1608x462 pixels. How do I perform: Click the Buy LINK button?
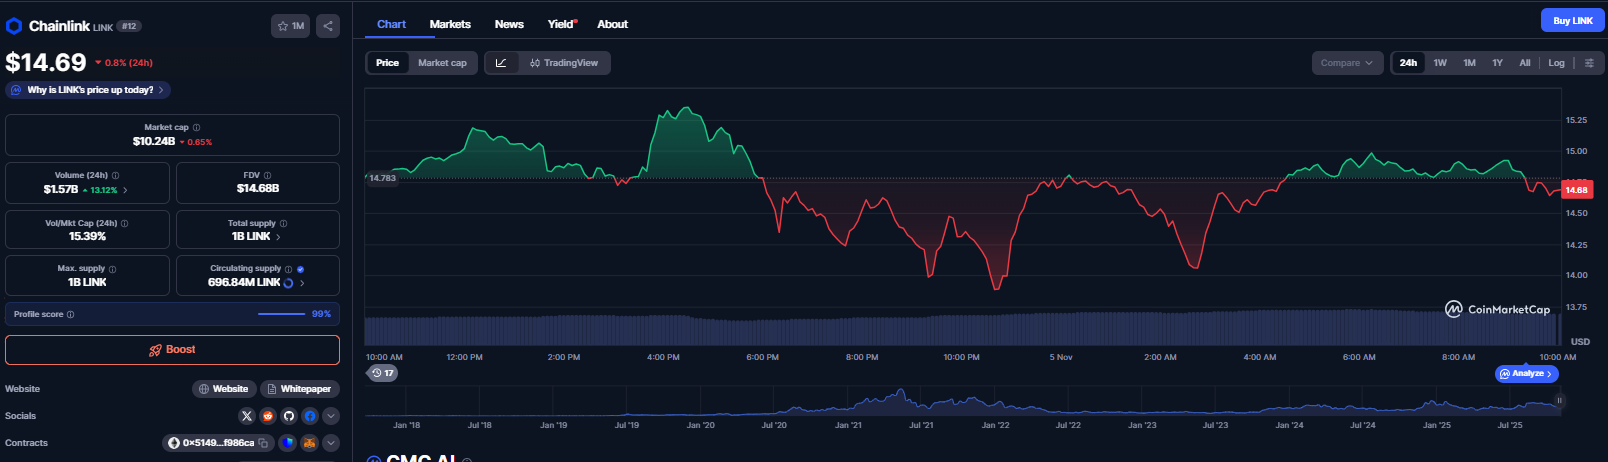[x=1572, y=20]
